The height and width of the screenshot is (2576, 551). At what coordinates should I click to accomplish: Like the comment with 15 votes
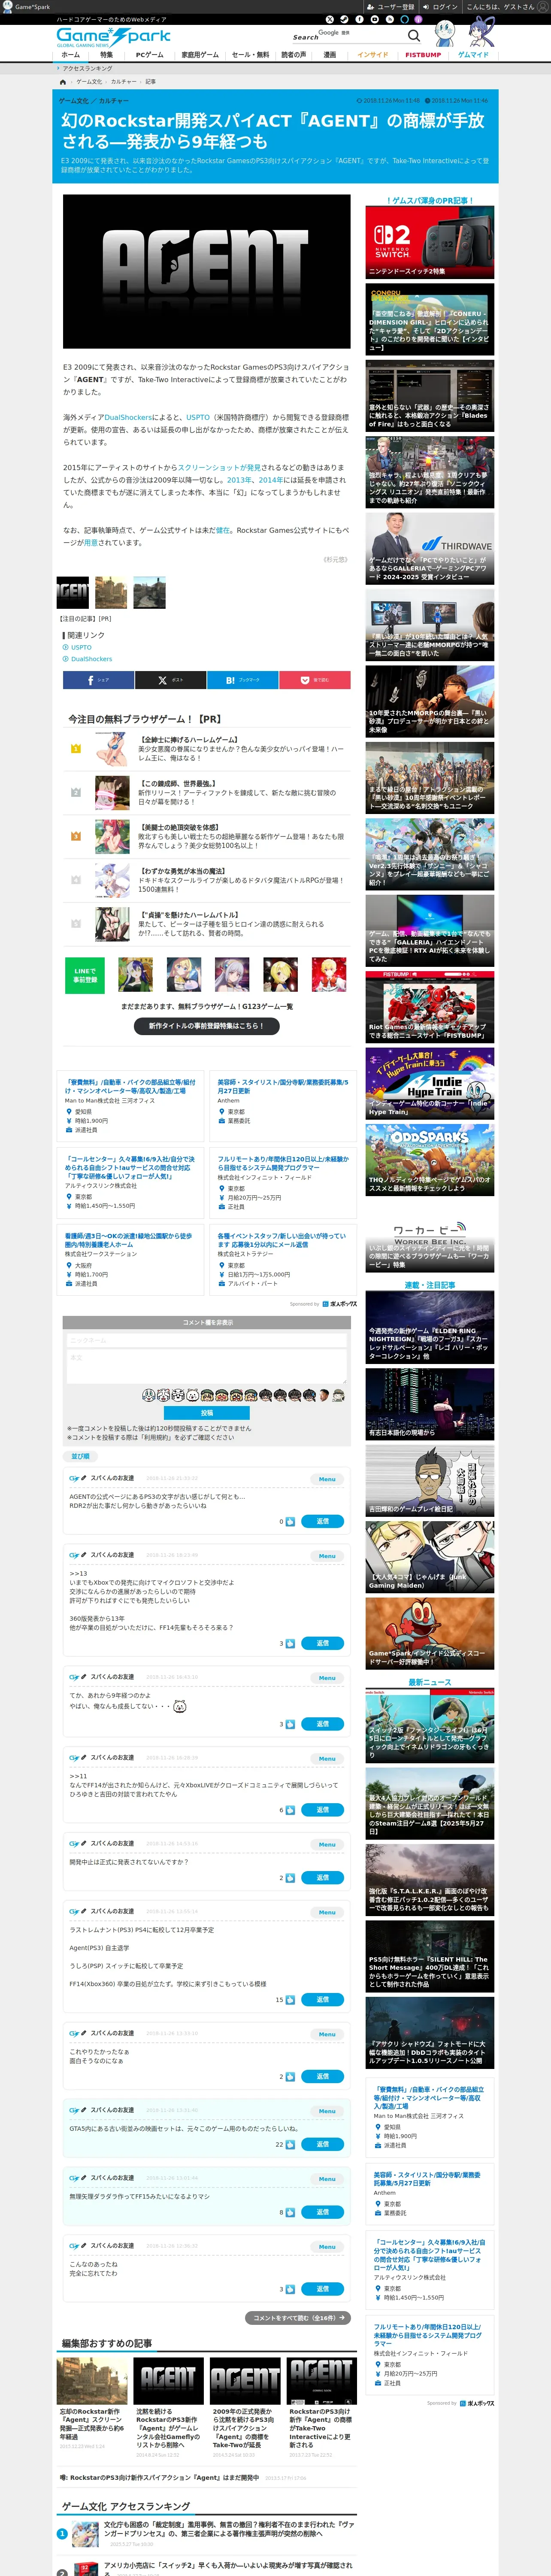(290, 1999)
